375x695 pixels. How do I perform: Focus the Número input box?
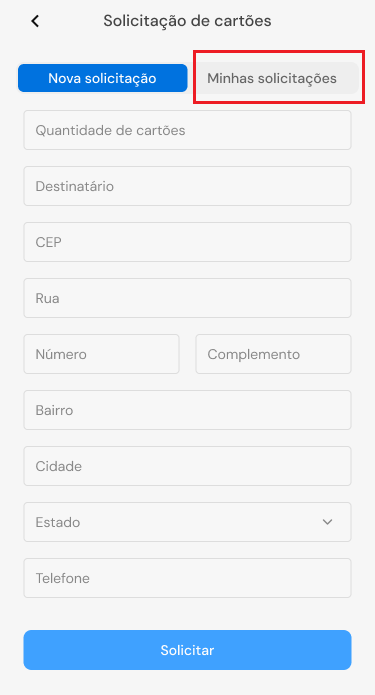tap(102, 354)
